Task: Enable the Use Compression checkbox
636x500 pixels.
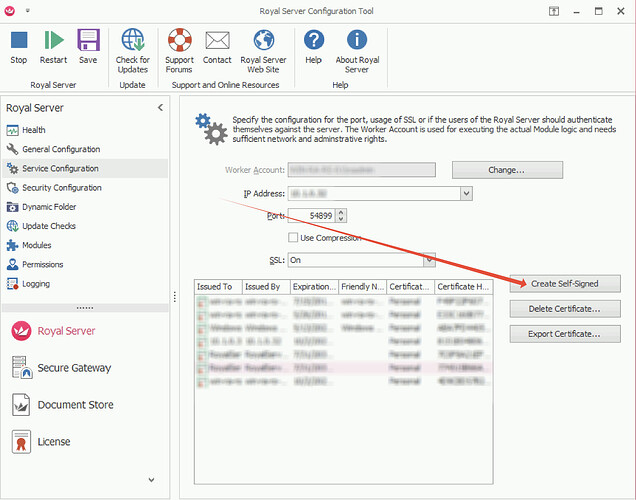Action: point(293,238)
